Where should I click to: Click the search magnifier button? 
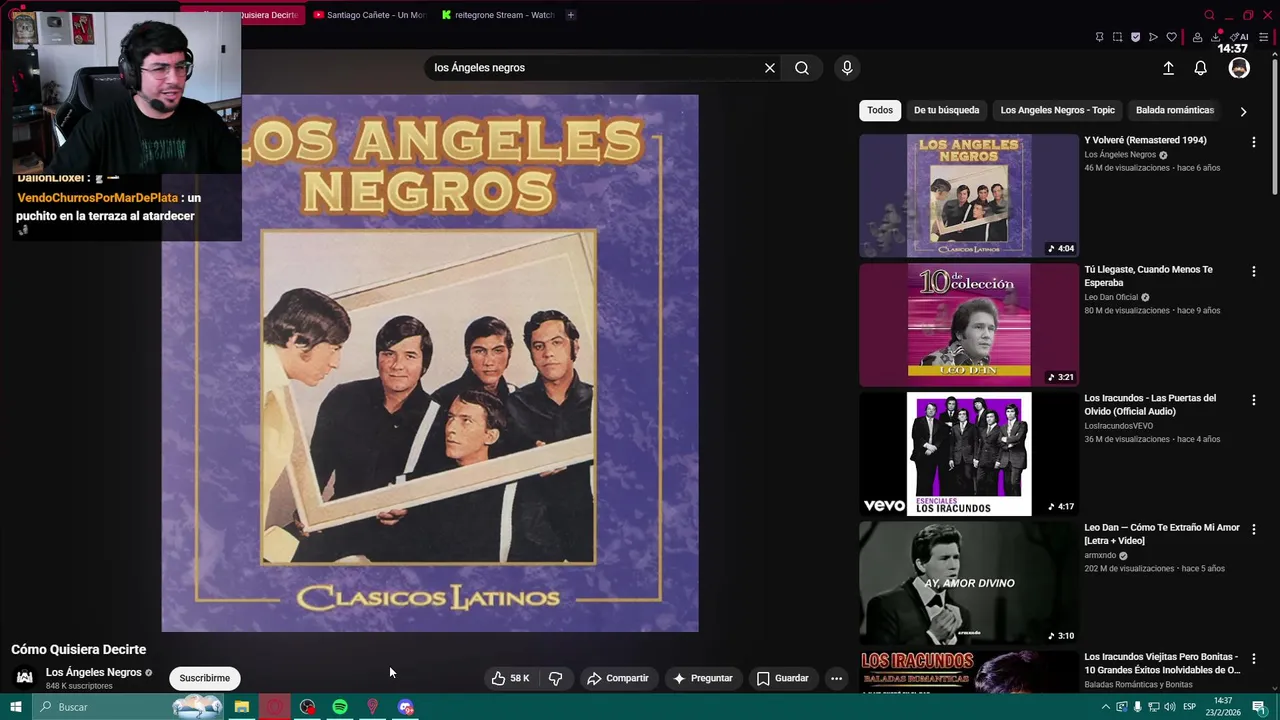click(x=802, y=68)
